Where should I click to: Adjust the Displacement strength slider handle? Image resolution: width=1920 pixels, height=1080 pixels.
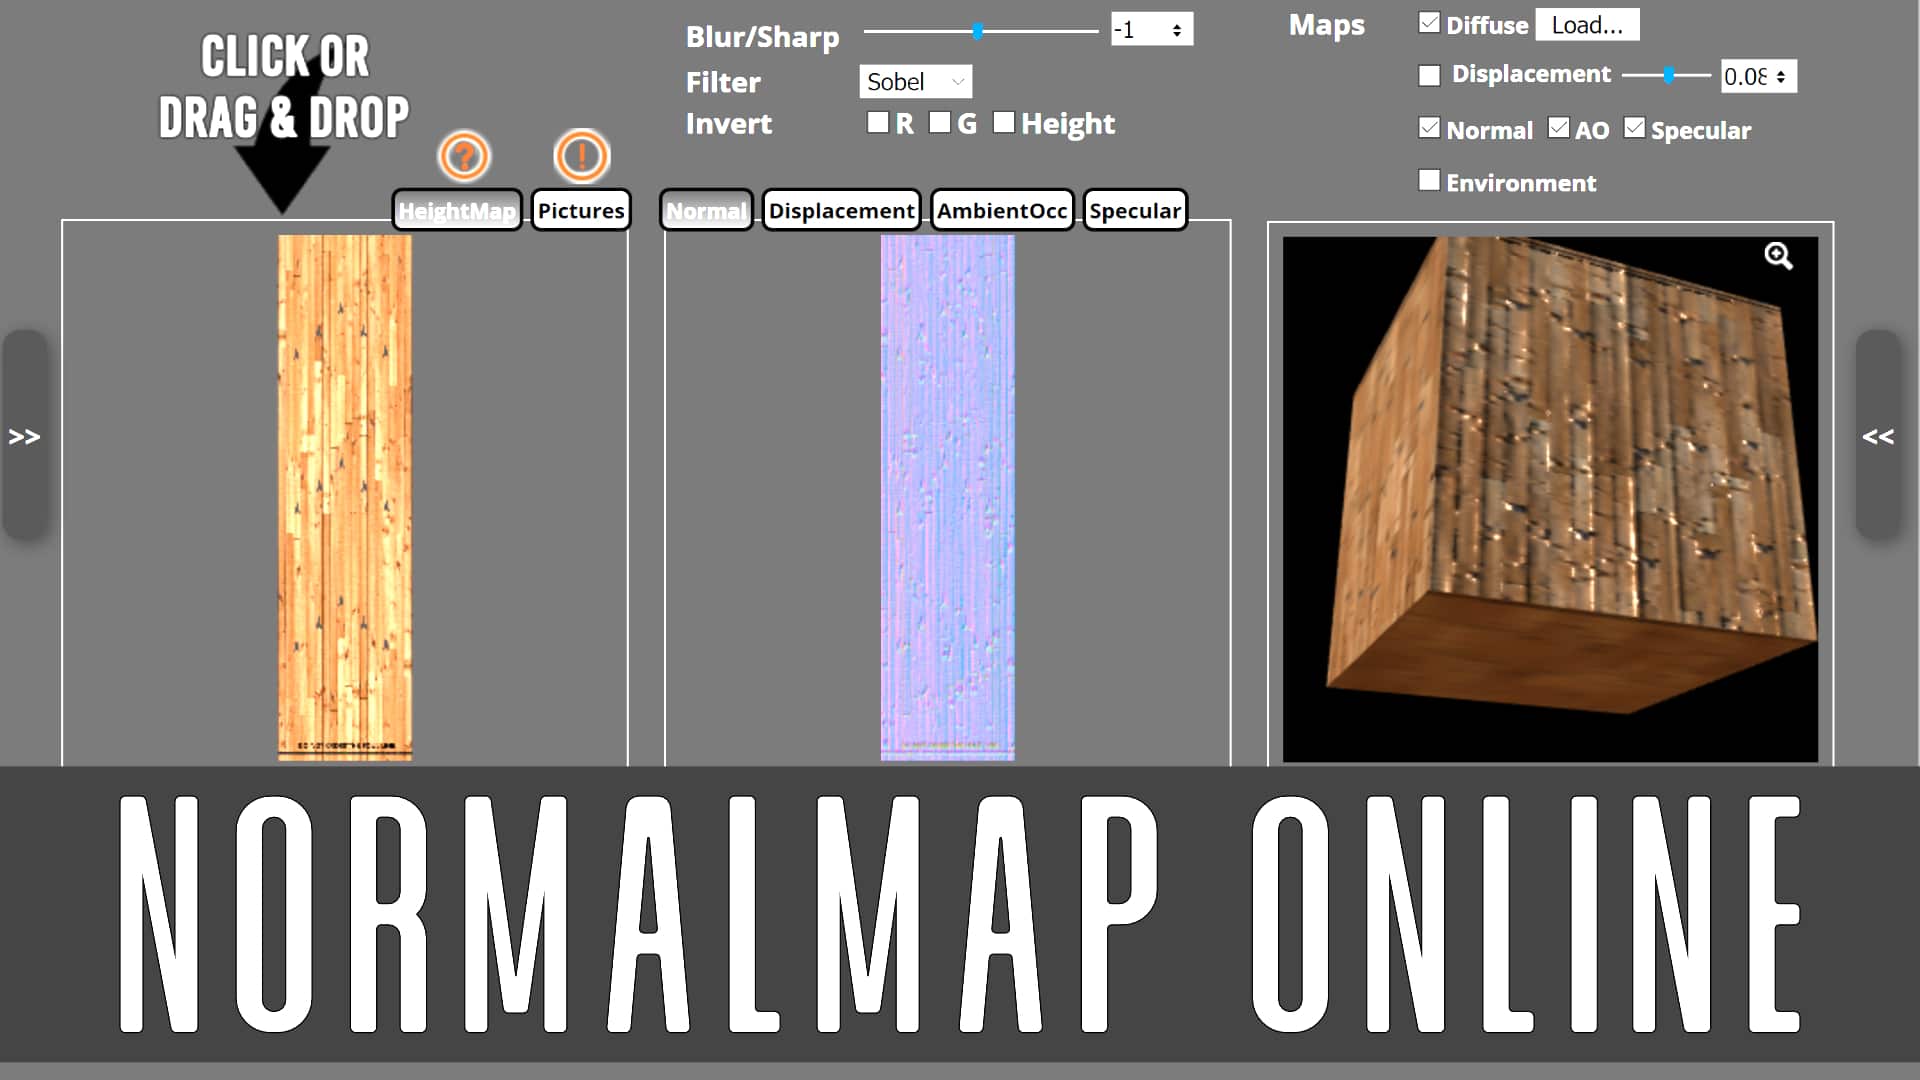[x=1669, y=75]
